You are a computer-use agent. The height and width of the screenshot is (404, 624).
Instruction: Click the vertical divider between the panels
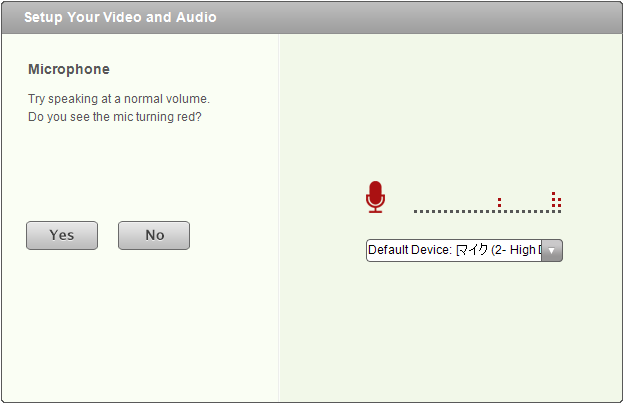(x=279, y=218)
